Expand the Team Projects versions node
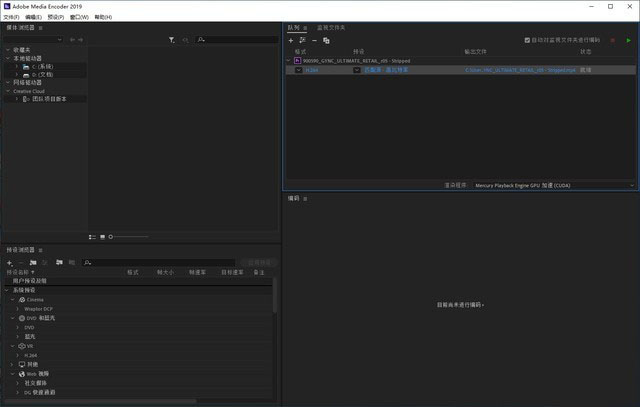Image resolution: width=640 pixels, height=407 pixels. click(x=17, y=99)
